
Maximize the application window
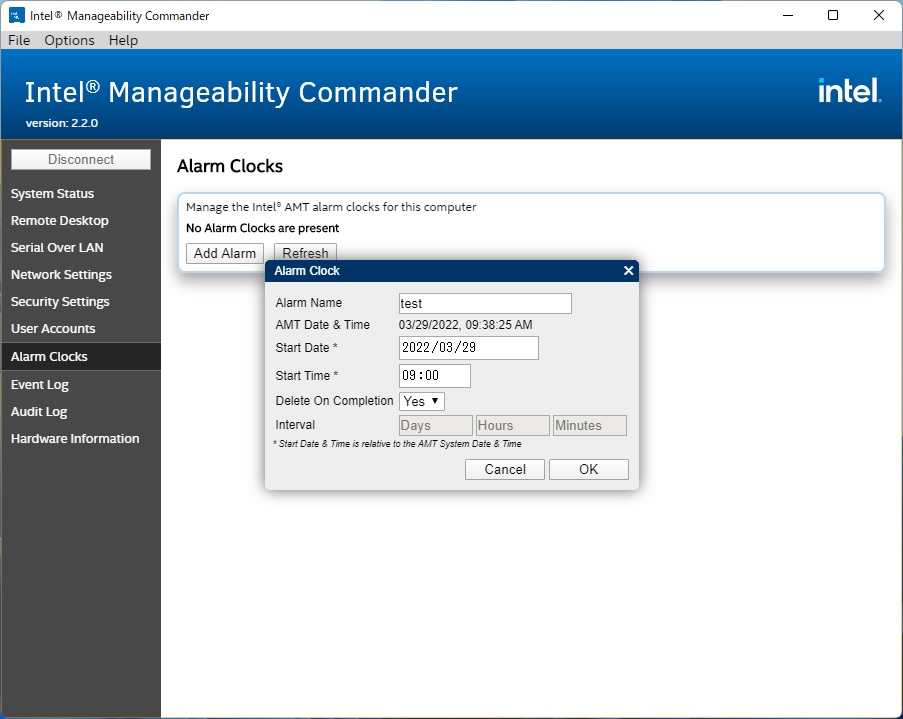[x=833, y=16]
